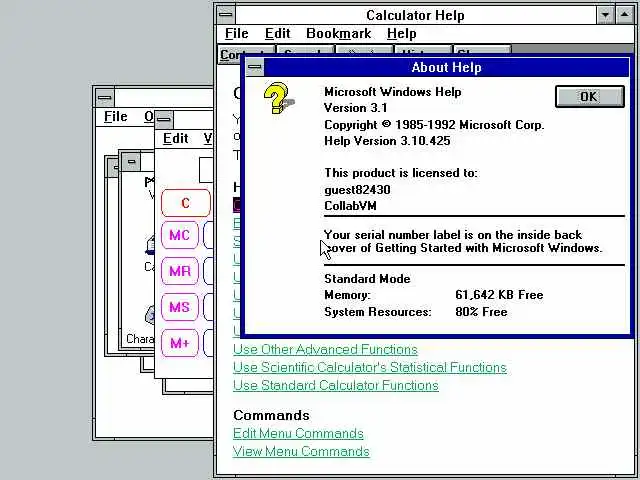The width and height of the screenshot is (640, 480).
Task: Click copyright 1985-1992 Microsoft Corp. line
Action: [x=434, y=124]
